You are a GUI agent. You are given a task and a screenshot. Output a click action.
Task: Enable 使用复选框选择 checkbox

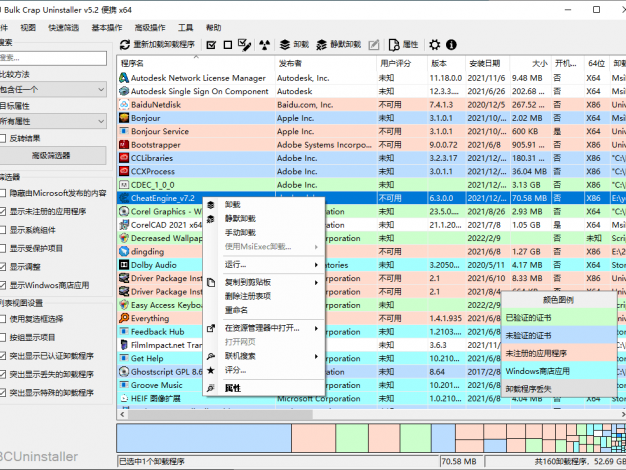[2, 319]
